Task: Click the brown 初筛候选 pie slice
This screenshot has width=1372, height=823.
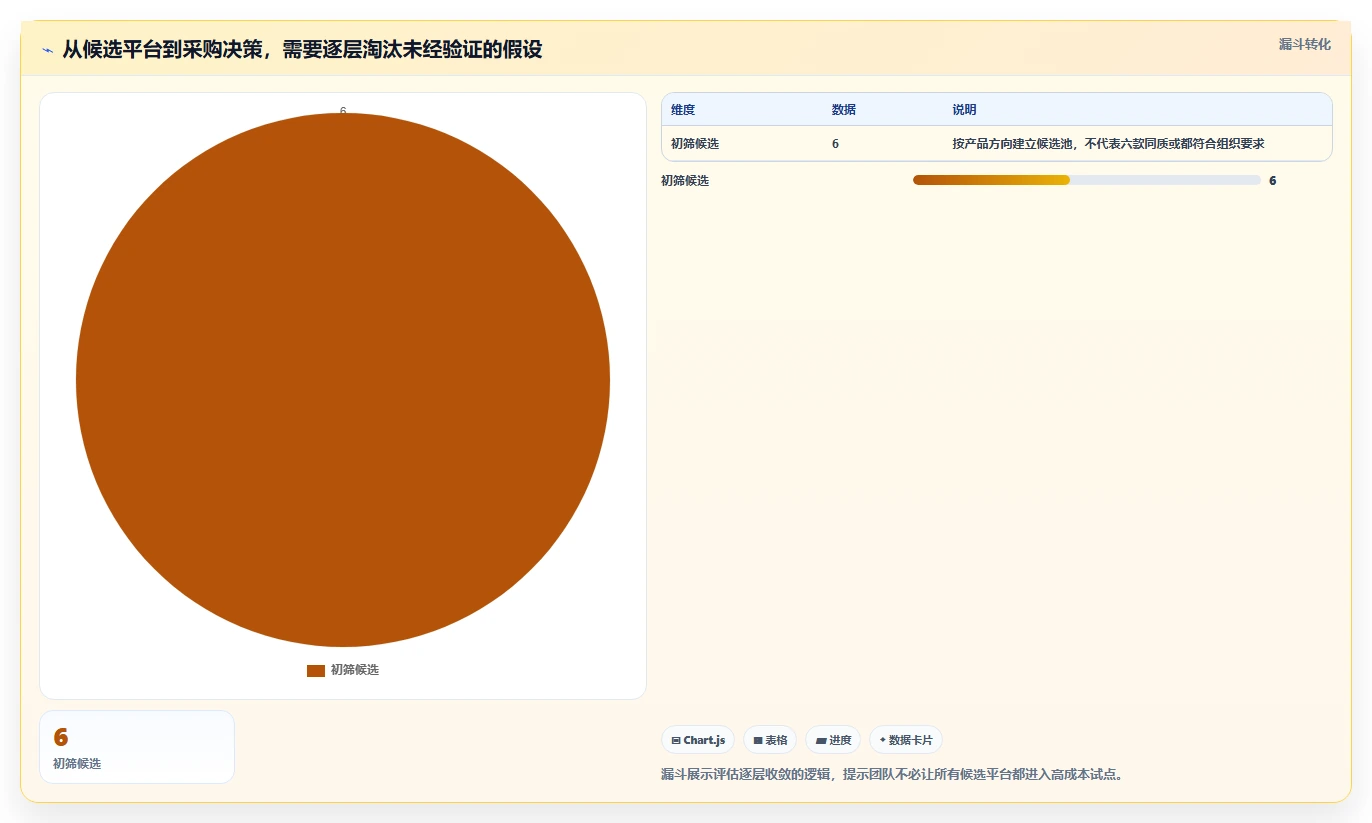Action: coord(343,380)
